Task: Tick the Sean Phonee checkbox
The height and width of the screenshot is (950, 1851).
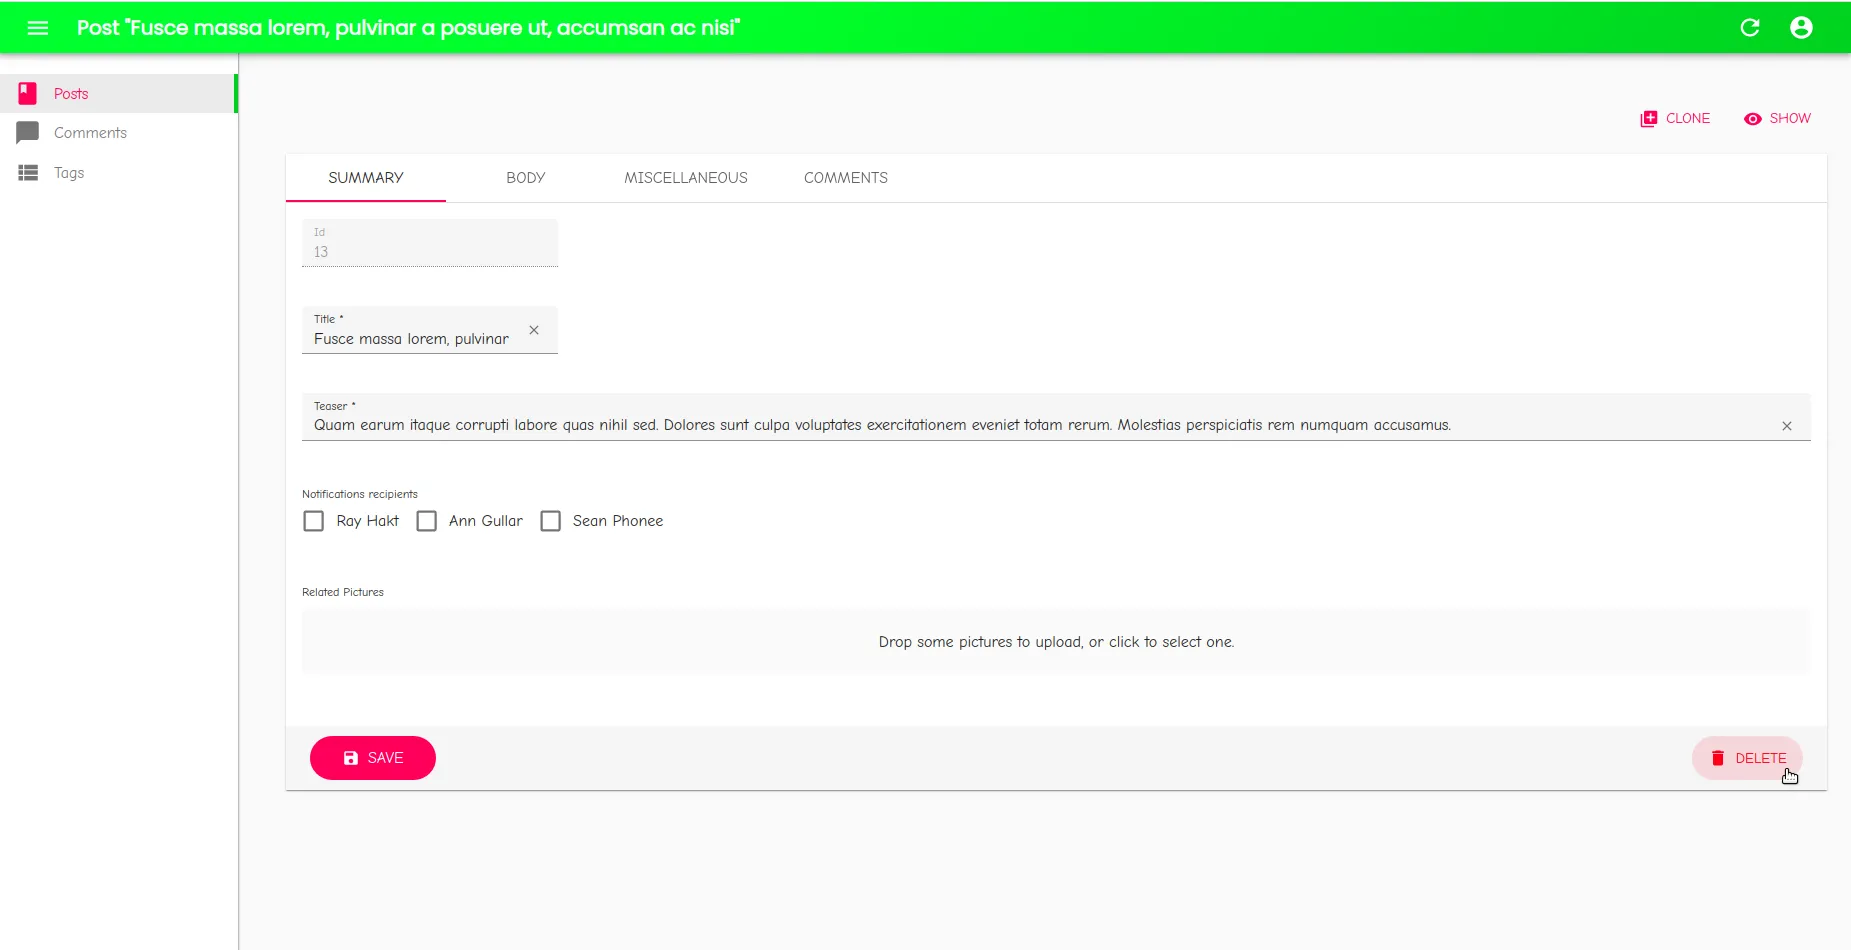Action: point(550,521)
